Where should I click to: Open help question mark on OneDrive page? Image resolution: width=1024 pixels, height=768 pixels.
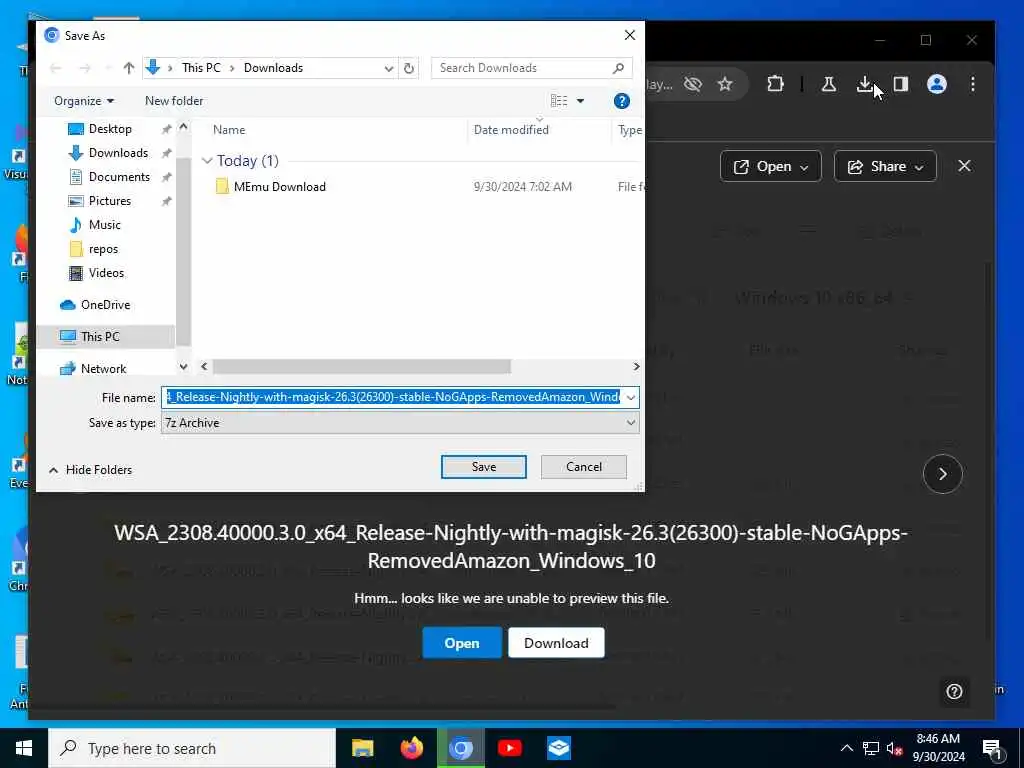[954, 691]
